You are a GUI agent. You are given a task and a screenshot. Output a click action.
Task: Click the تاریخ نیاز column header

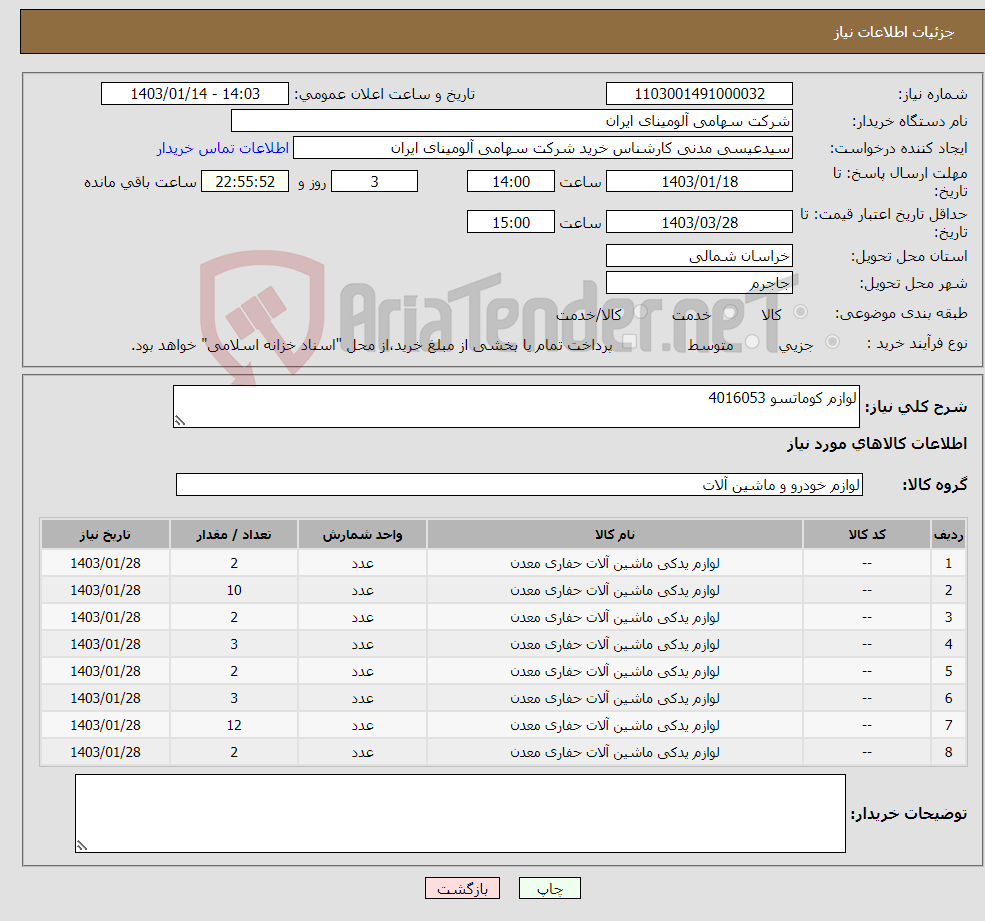point(106,534)
